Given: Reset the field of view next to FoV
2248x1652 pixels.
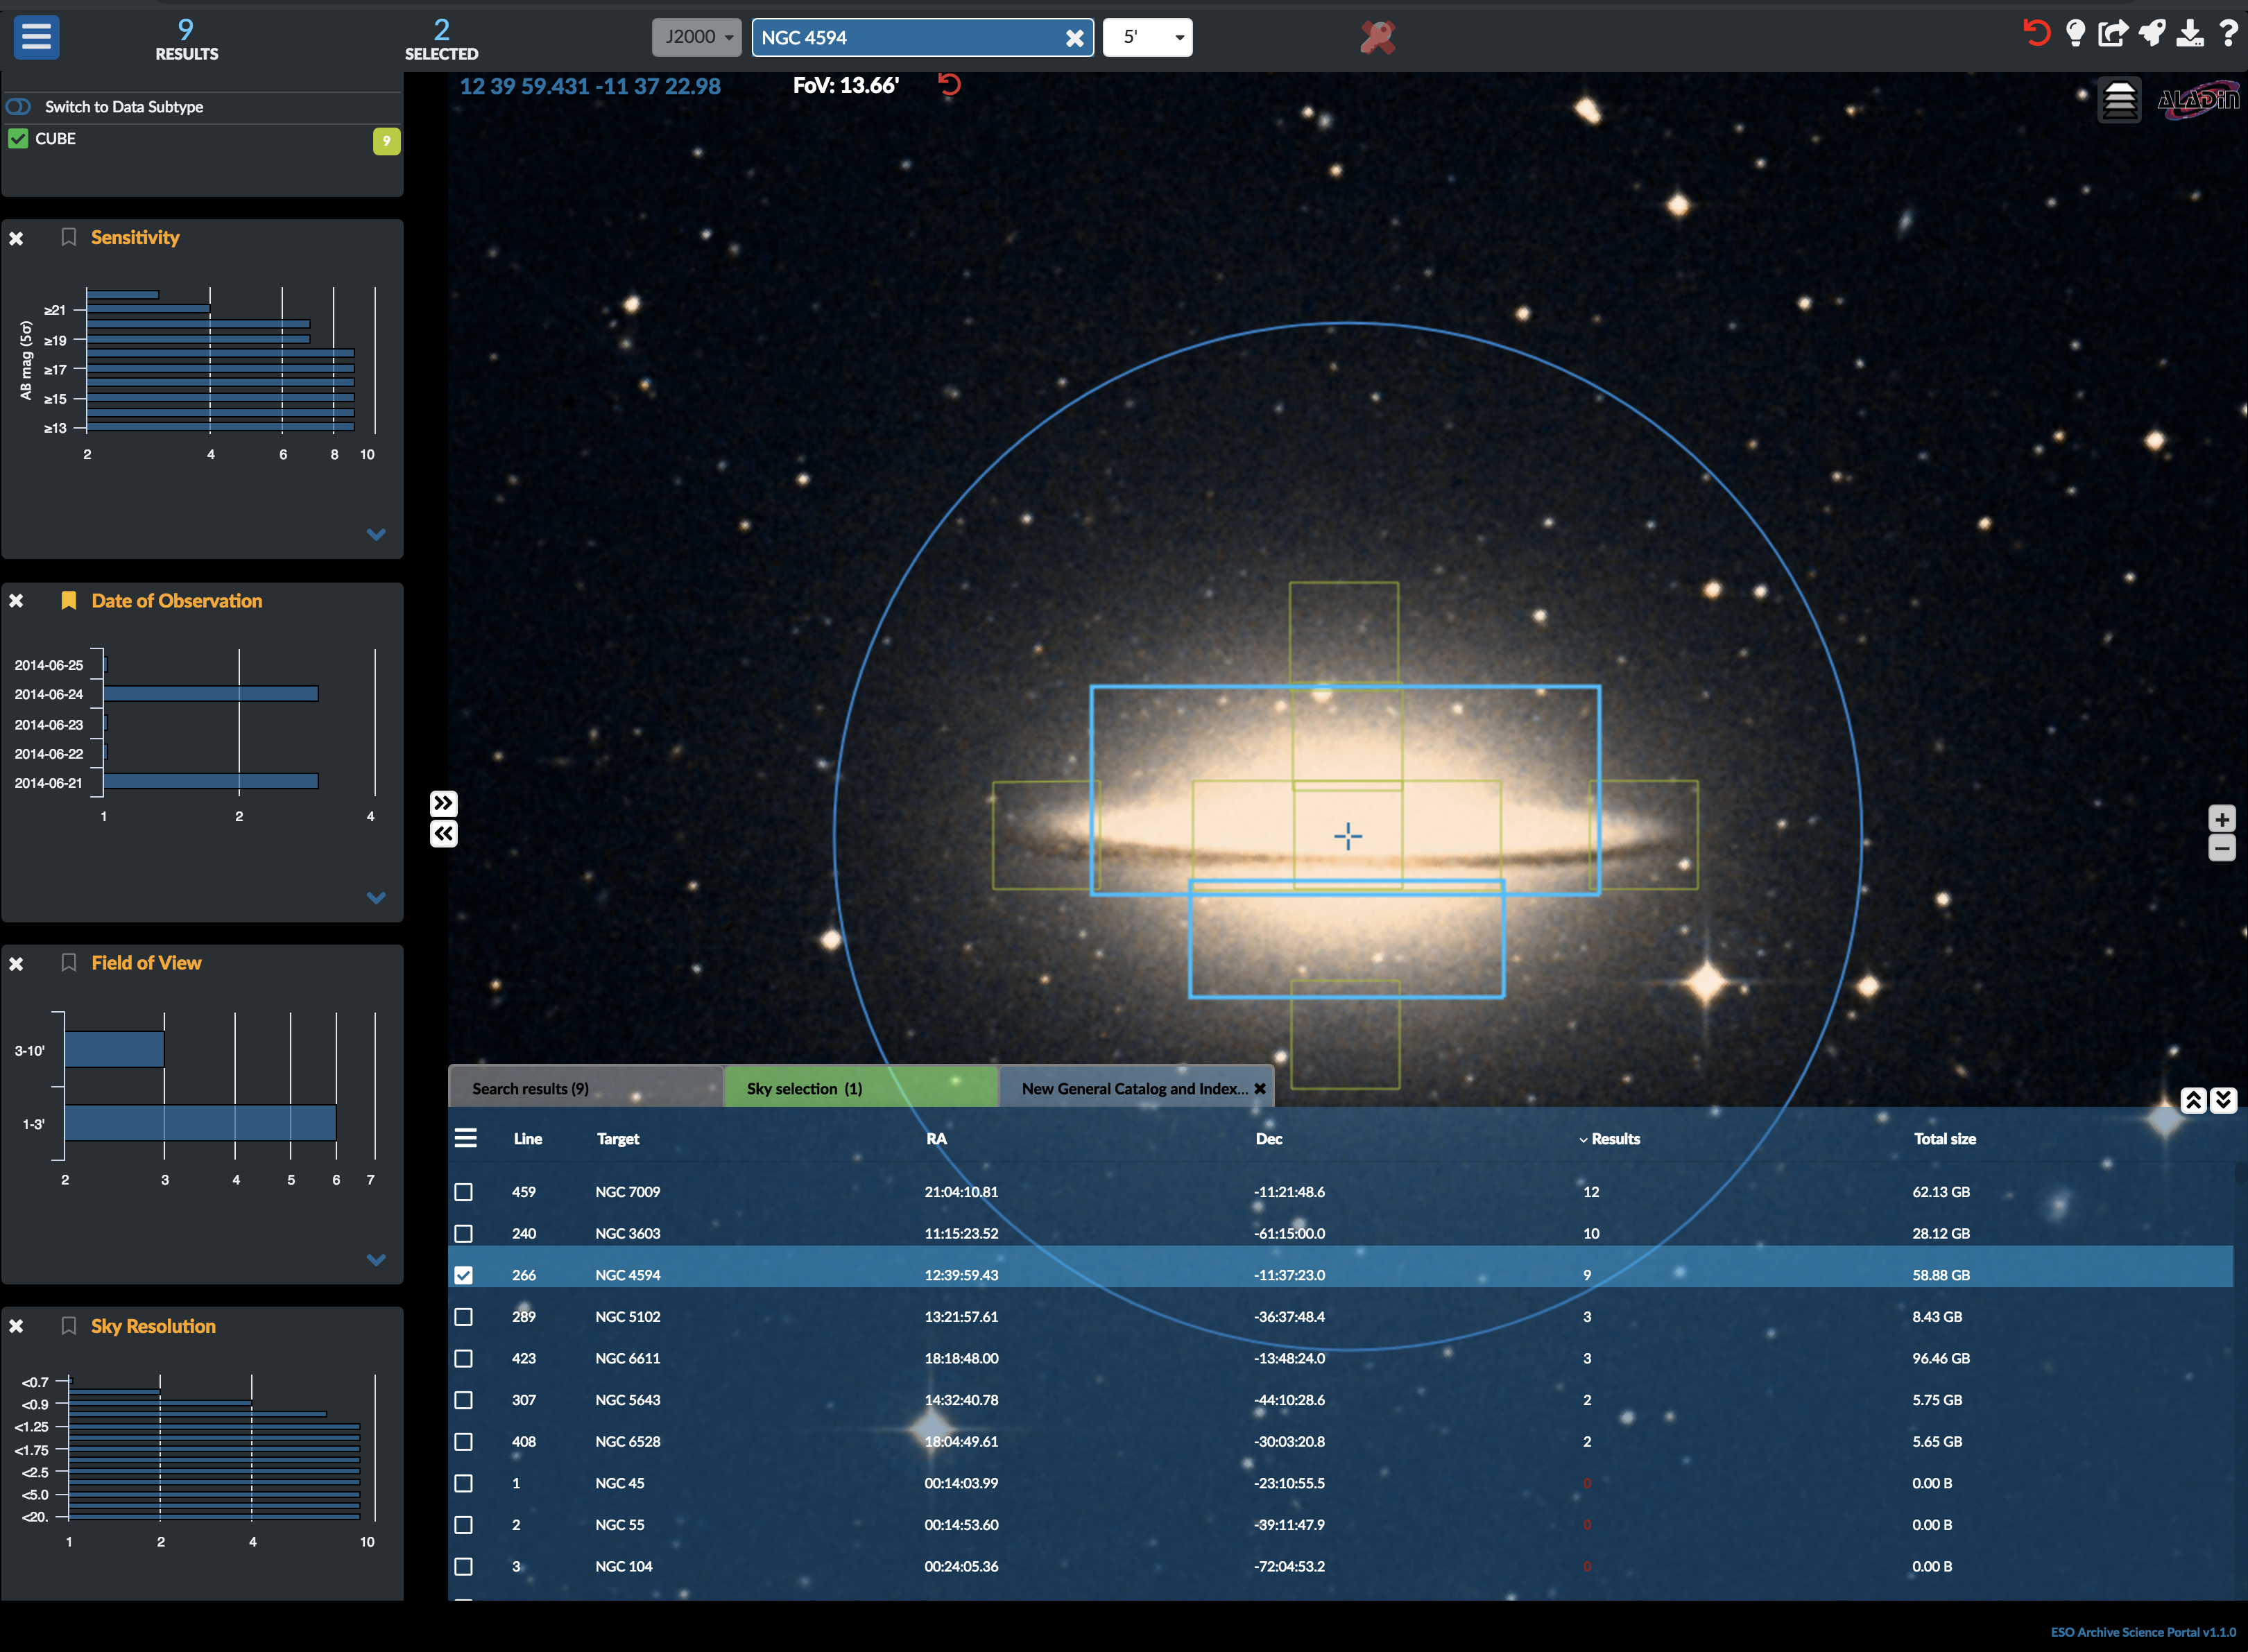Looking at the screenshot, I should pyautogui.click(x=949, y=84).
